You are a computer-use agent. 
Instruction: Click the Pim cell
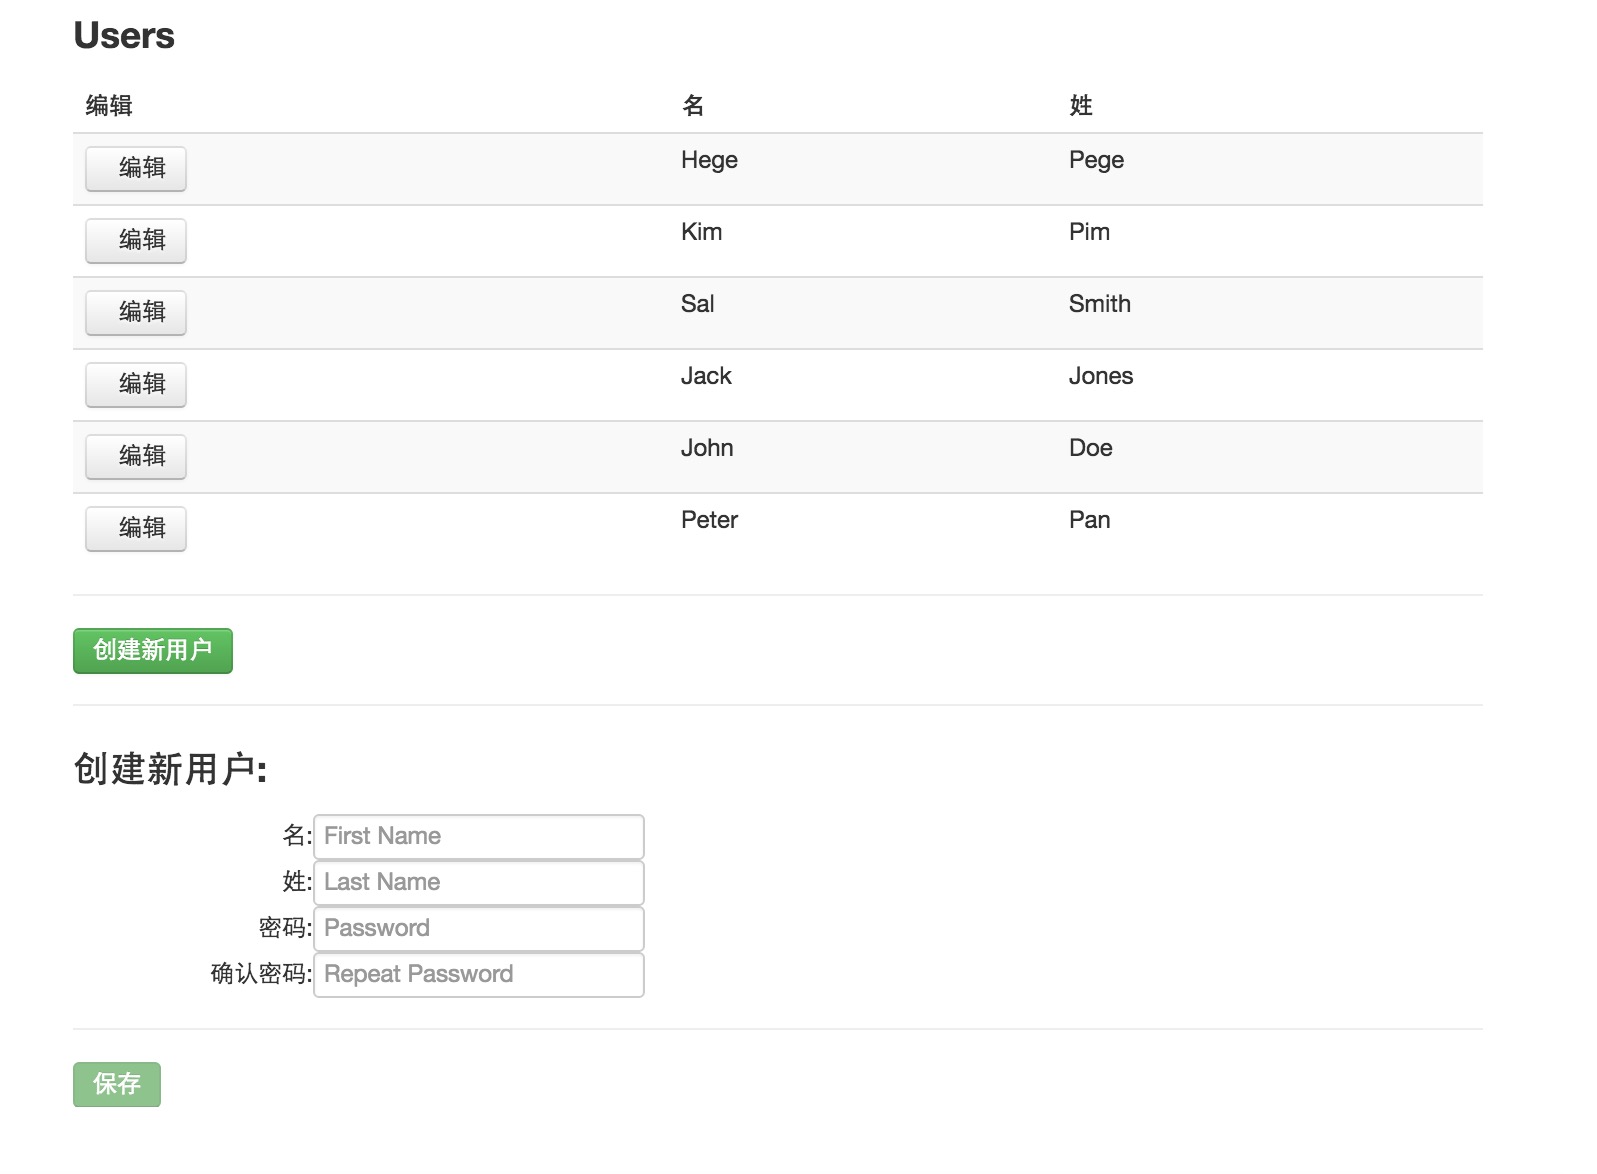[1089, 232]
